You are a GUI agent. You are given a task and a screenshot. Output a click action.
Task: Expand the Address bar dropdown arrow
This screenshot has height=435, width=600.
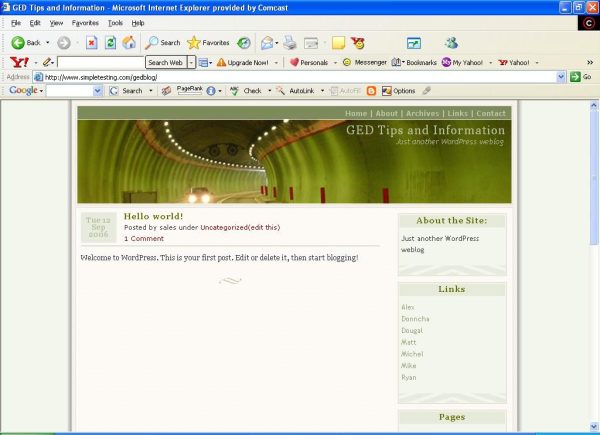pos(560,77)
